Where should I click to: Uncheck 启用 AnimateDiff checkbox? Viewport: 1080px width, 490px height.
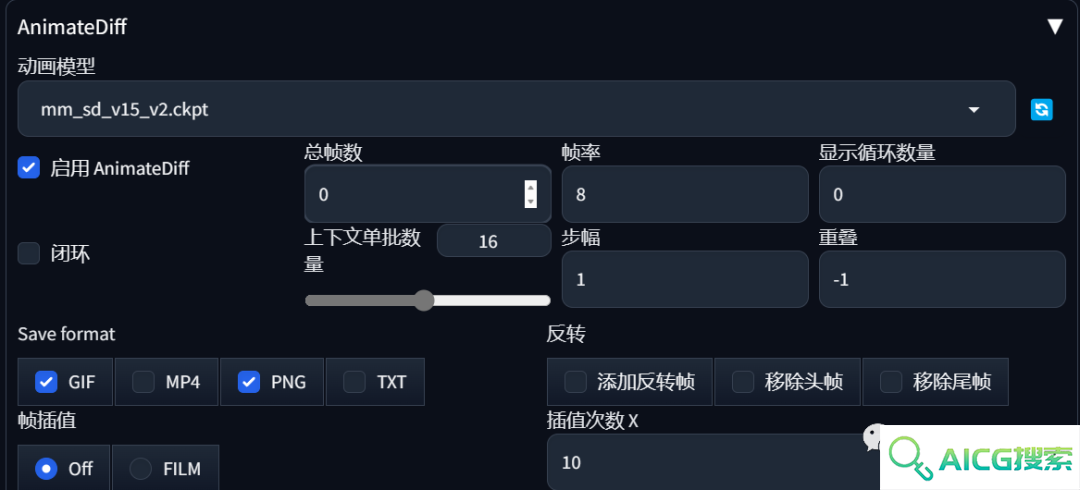(x=29, y=167)
